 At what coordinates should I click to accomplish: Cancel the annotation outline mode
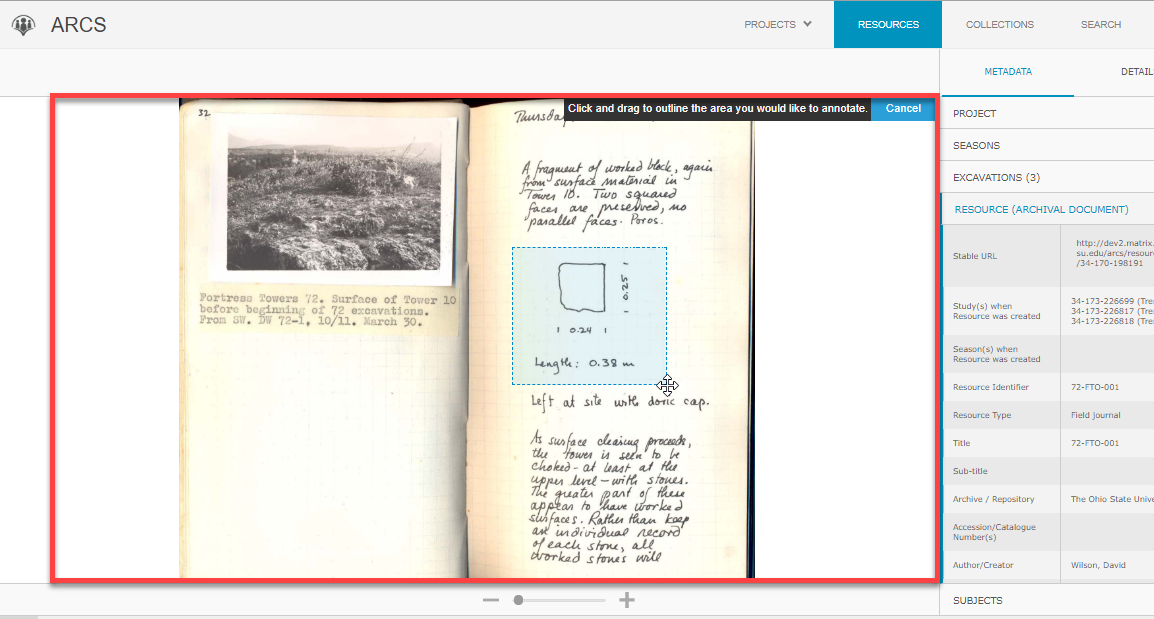click(x=903, y=108)
